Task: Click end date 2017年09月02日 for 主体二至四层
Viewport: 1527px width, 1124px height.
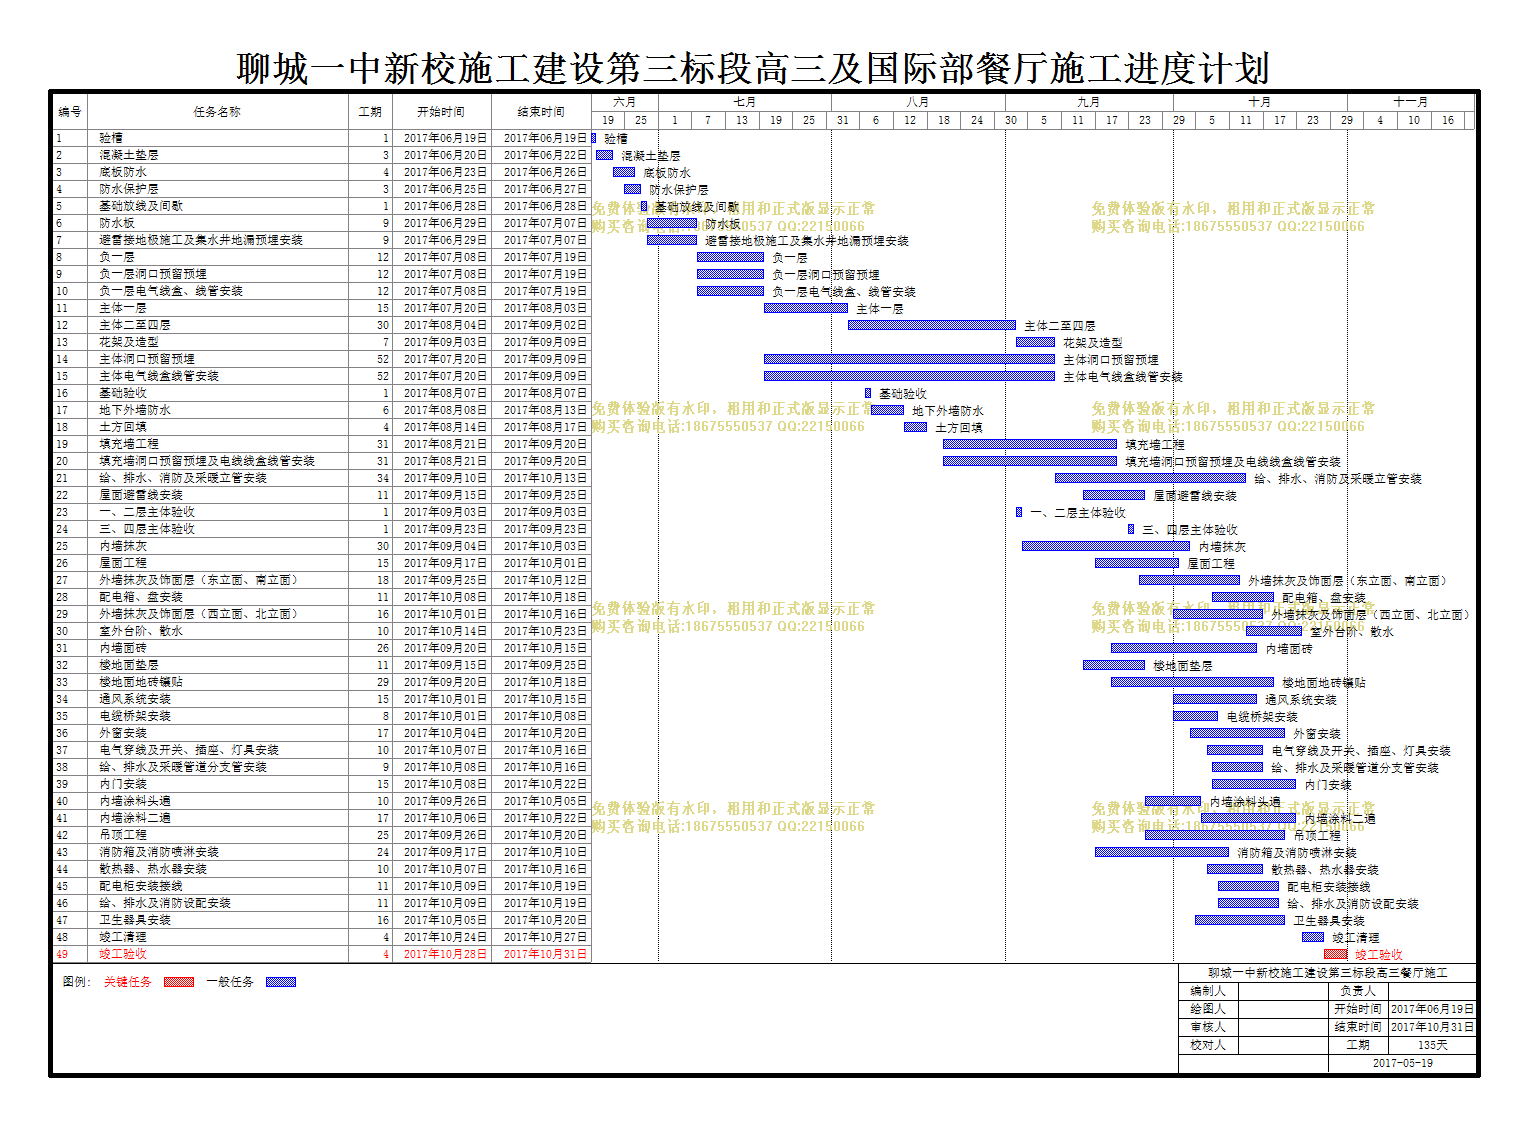Action: tap(545, 325)
